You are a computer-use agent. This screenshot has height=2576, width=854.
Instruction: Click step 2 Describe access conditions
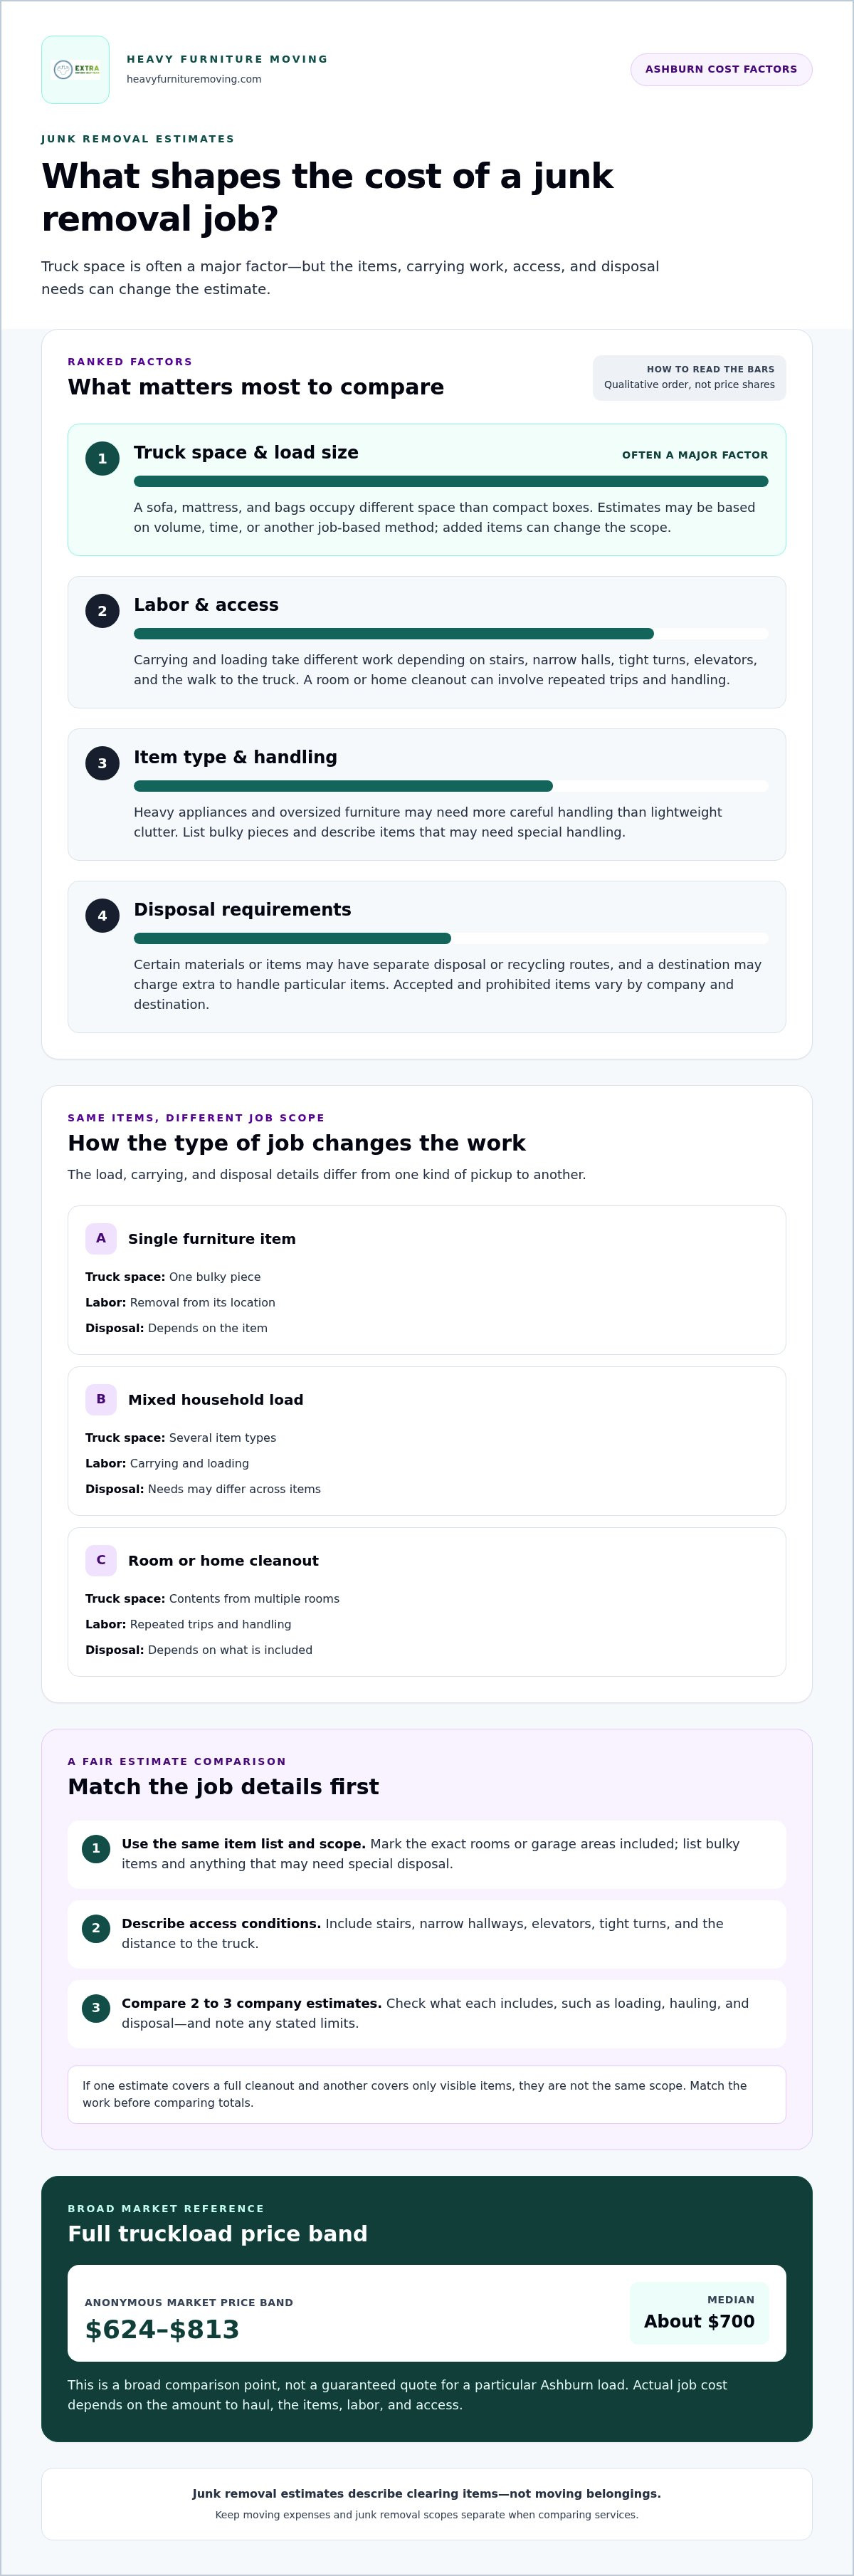click(427, 1933)
